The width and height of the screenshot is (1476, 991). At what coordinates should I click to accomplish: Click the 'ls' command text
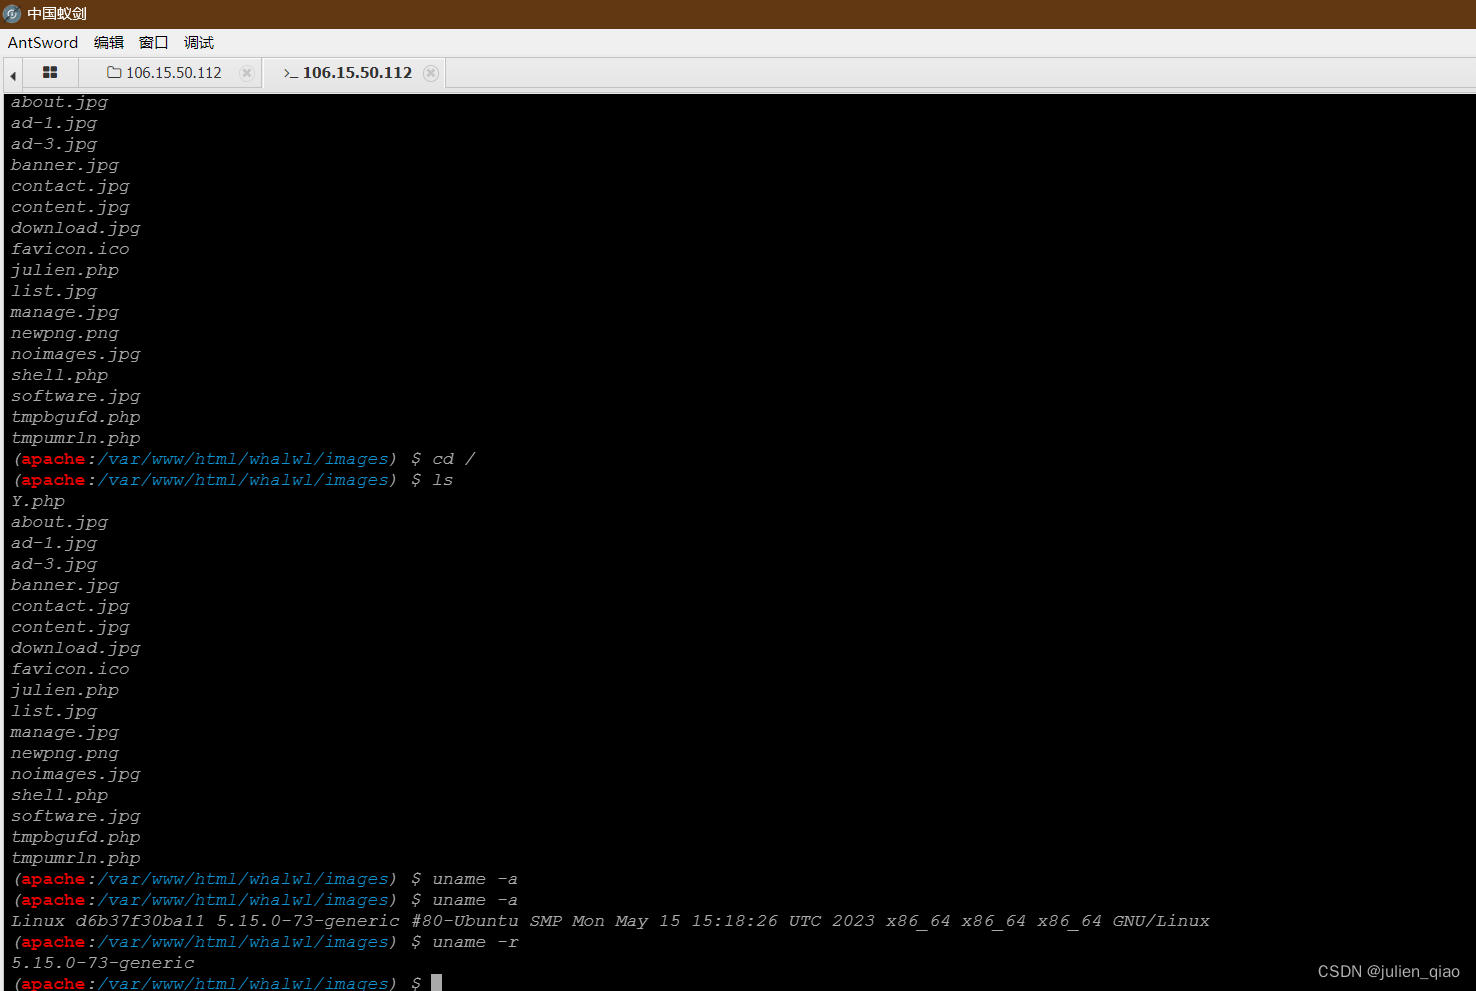click(443, 480)
